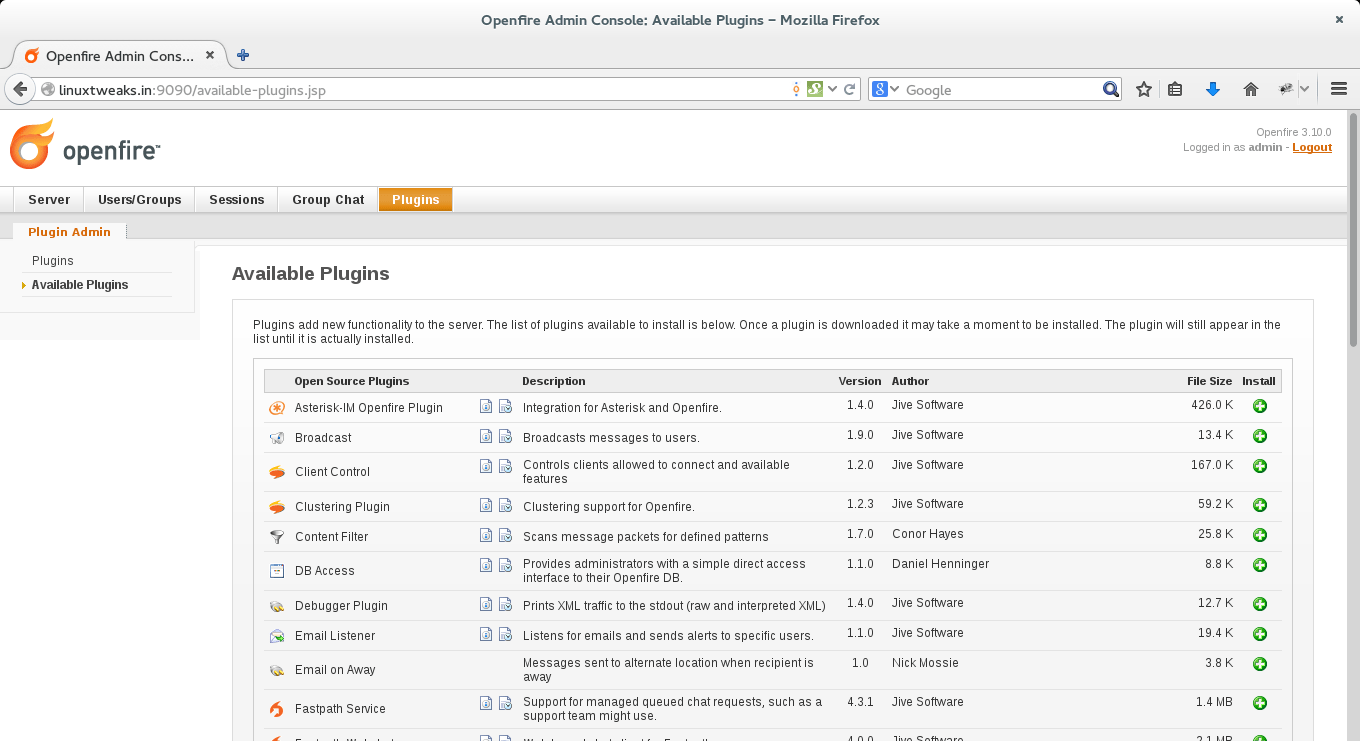Open README icon for Fastpath Service
Image resolution: width=1360 pixels, height=741 pixels.
(486, 704)
